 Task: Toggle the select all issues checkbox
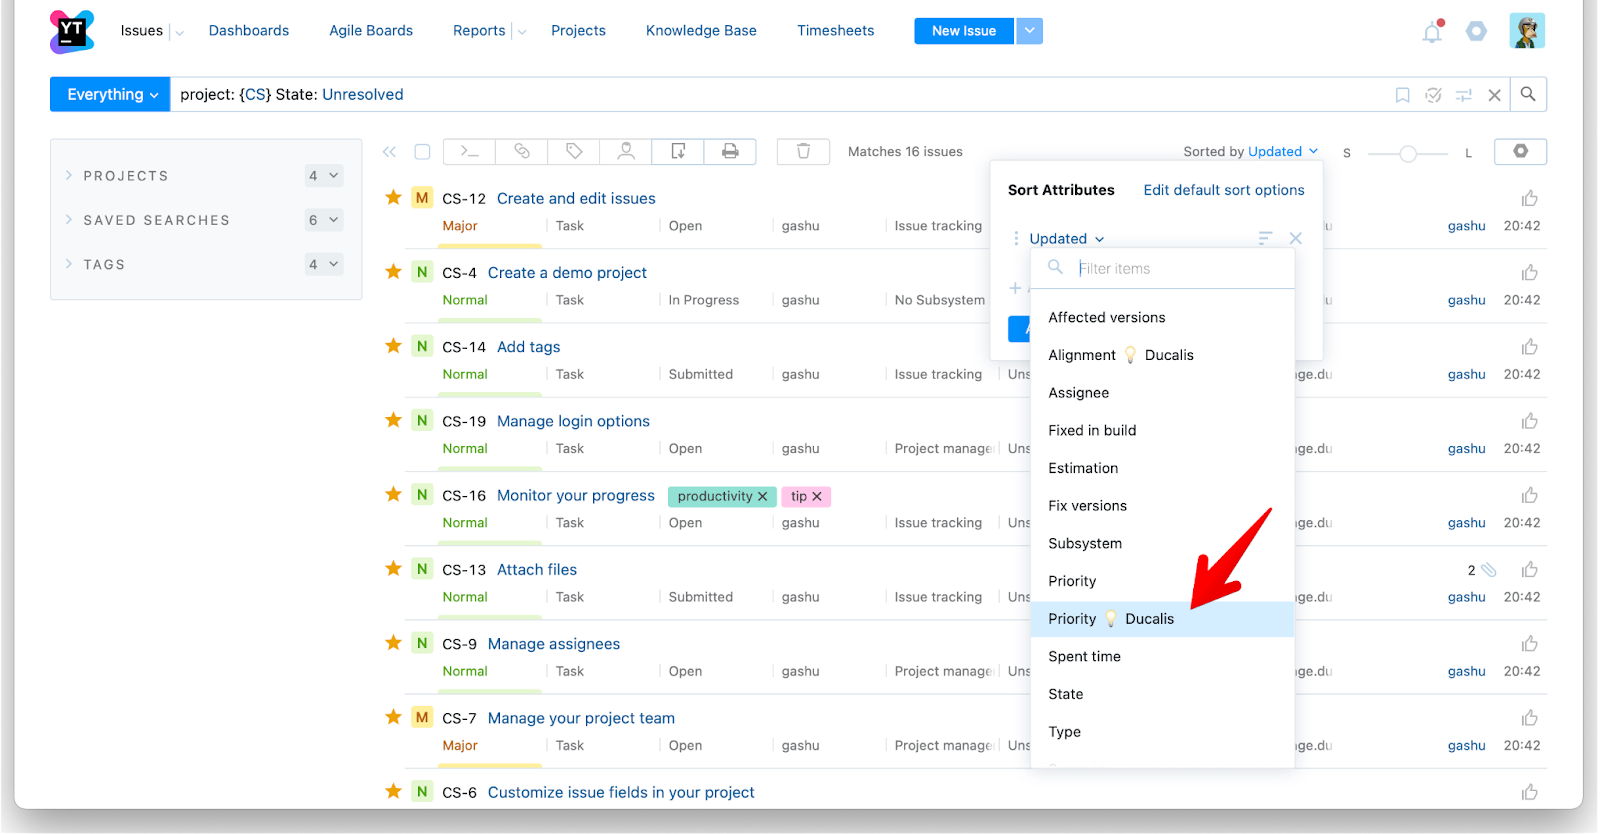tap(422, 152)
